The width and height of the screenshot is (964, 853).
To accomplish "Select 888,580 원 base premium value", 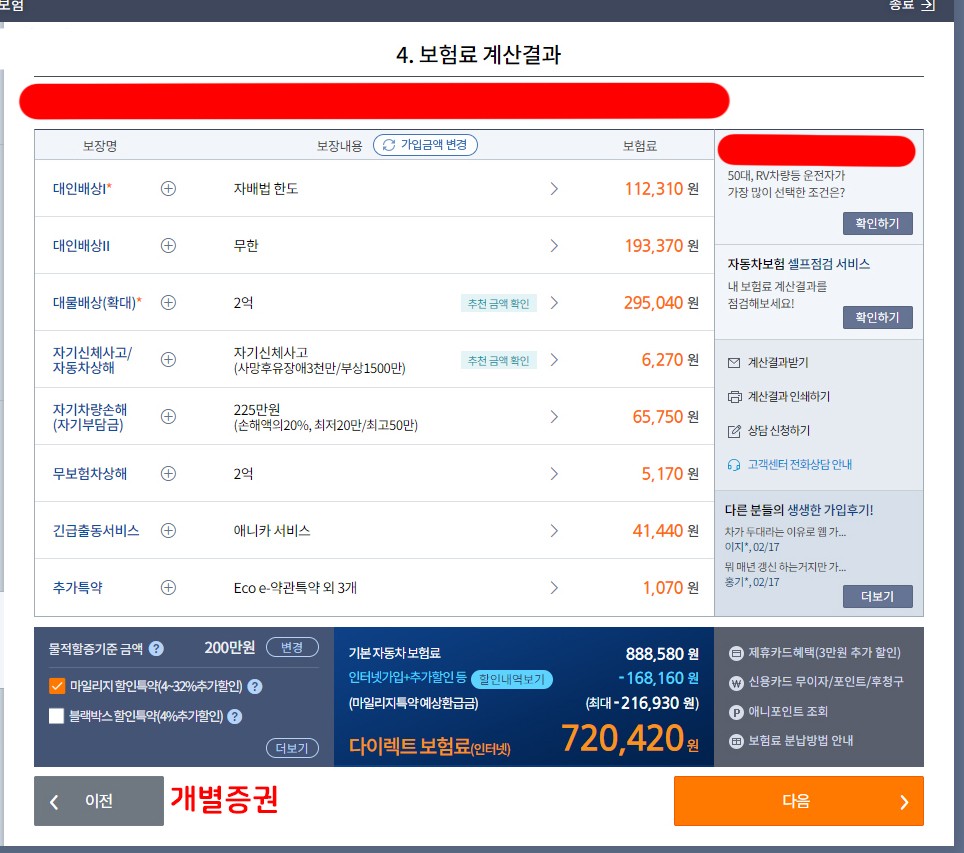I will (x=662, y=654).
